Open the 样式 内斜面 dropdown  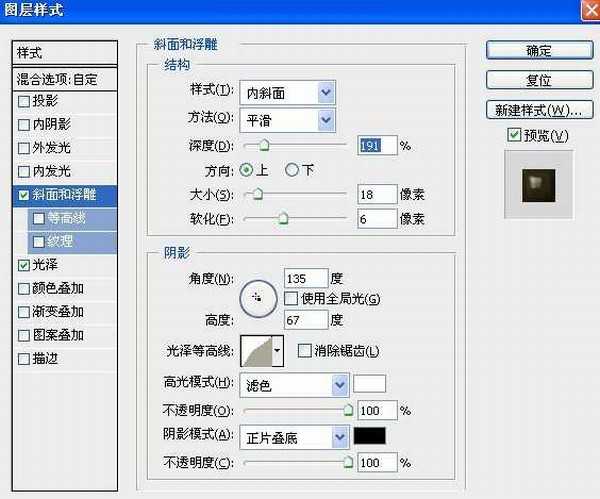325,93
